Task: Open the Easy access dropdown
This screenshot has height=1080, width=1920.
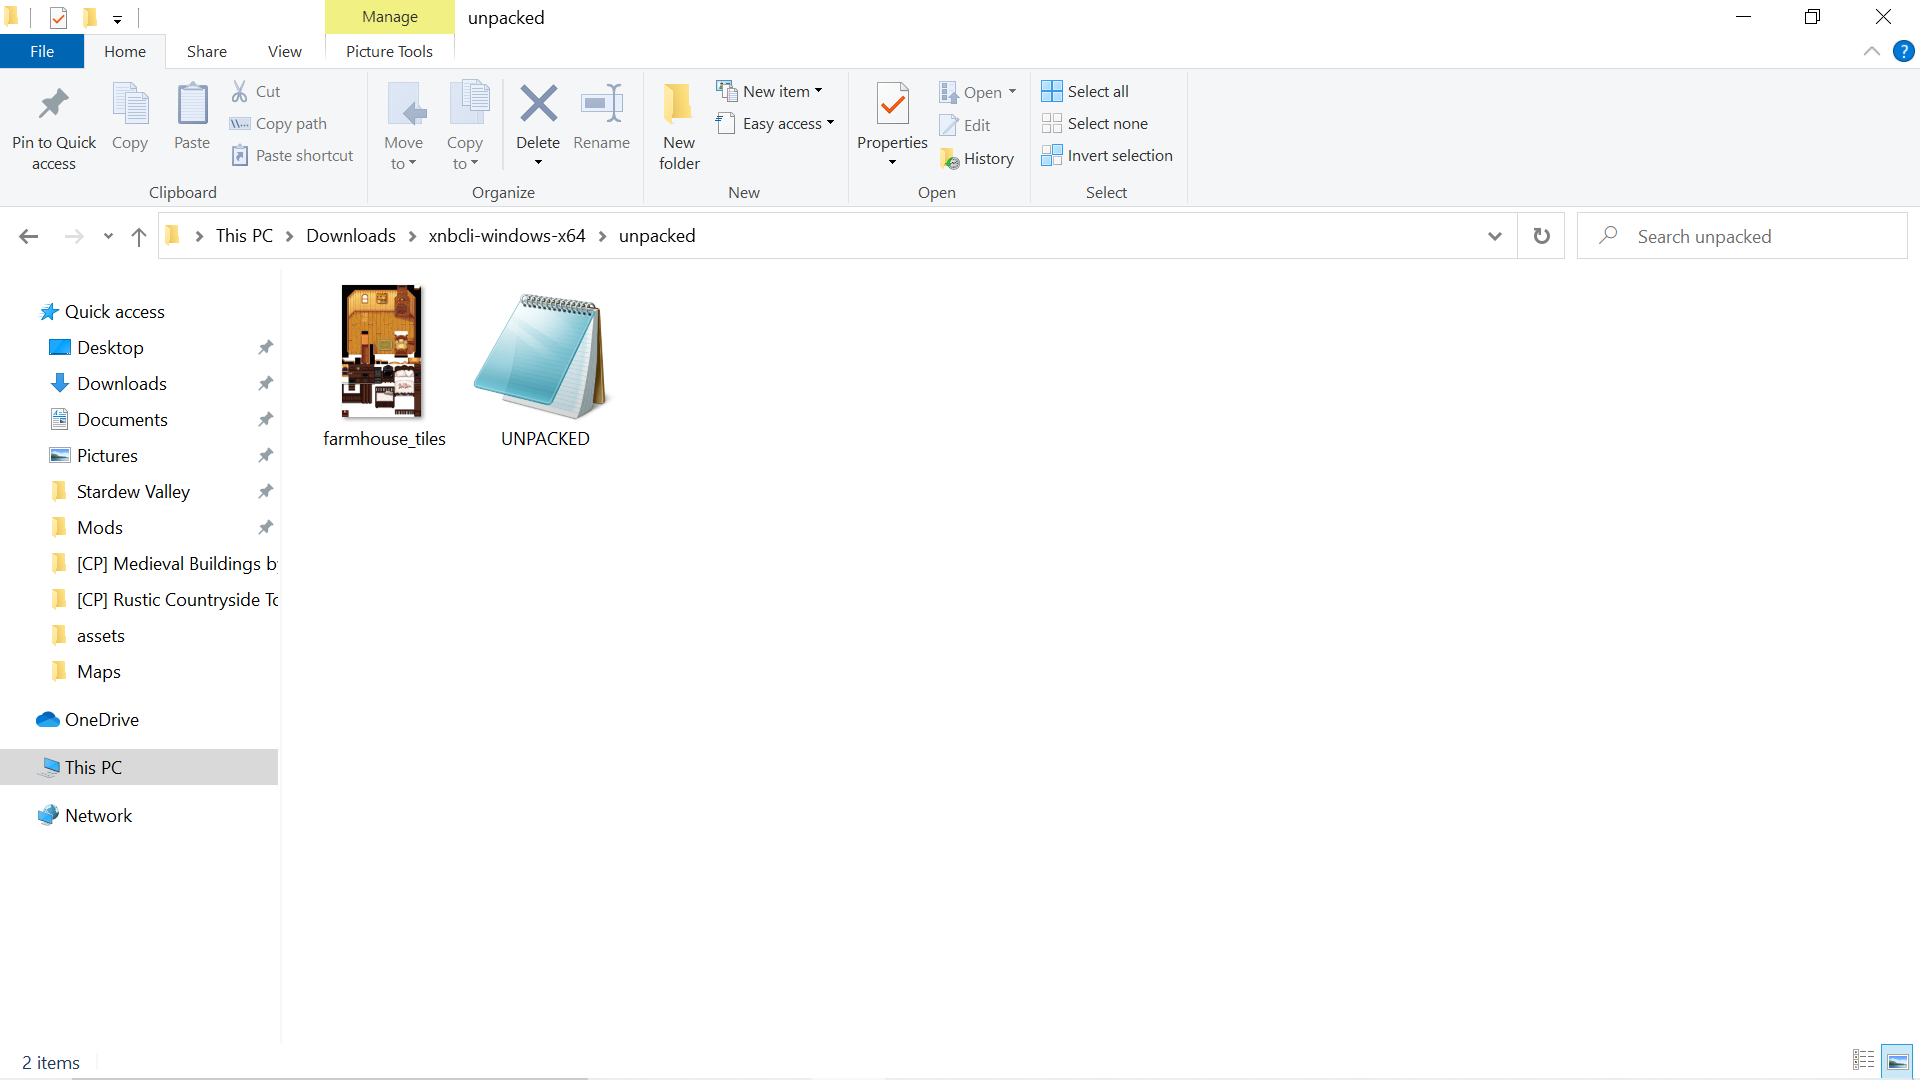Action: click(x=776, y=123)
